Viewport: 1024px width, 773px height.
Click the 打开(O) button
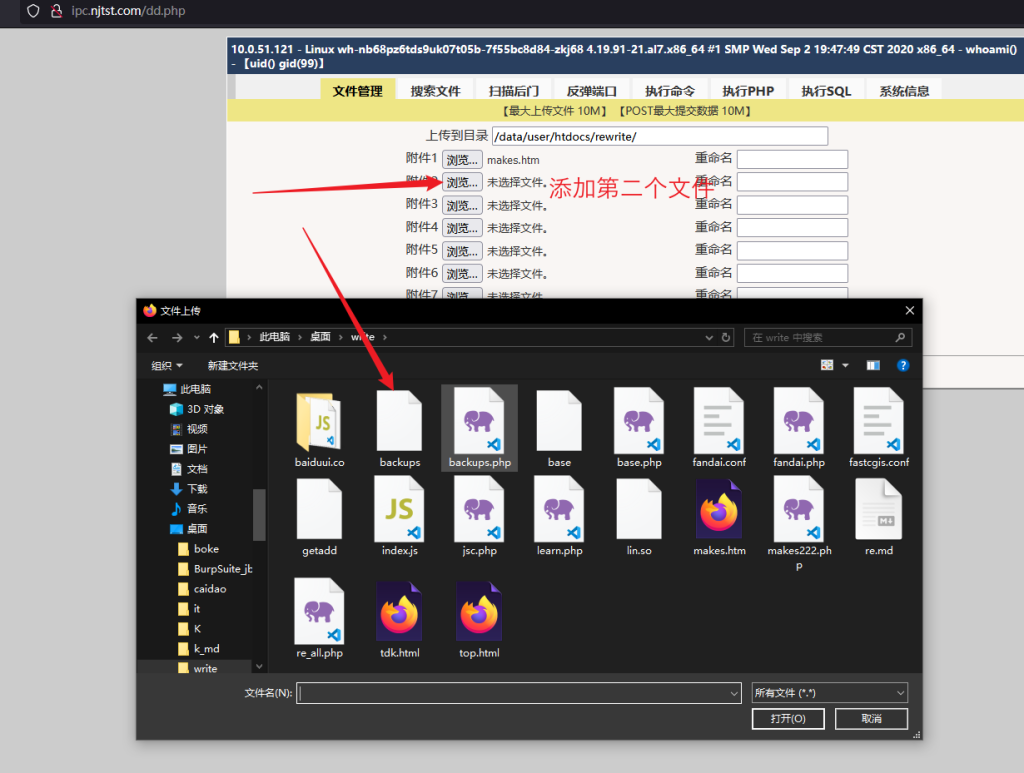tap(787, 719)
